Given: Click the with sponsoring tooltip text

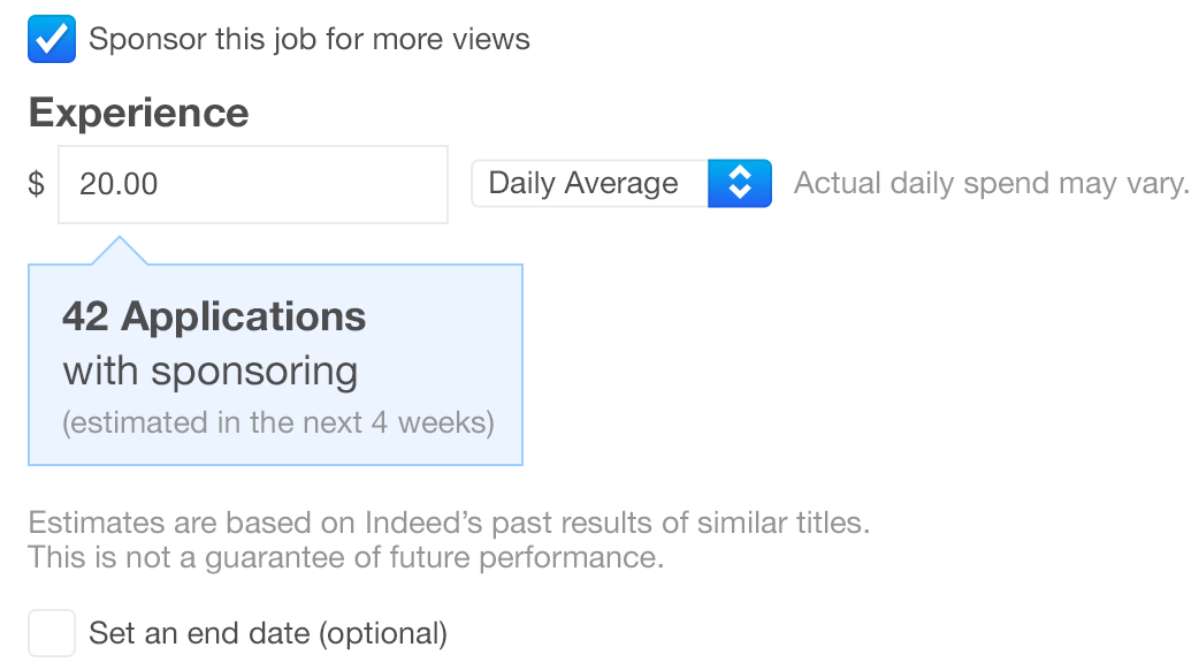Looking at the screenshot, I should (210, 370).
